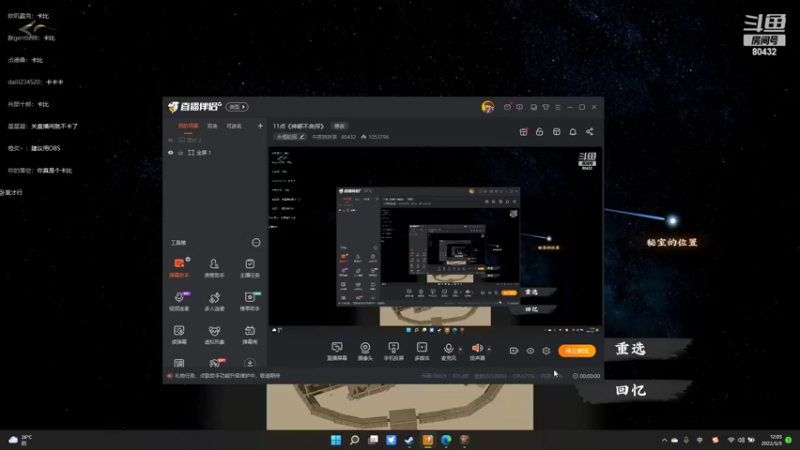Open the 弹幕秀 danmaku show tool
Screen dimensions: 800x450
249,335
